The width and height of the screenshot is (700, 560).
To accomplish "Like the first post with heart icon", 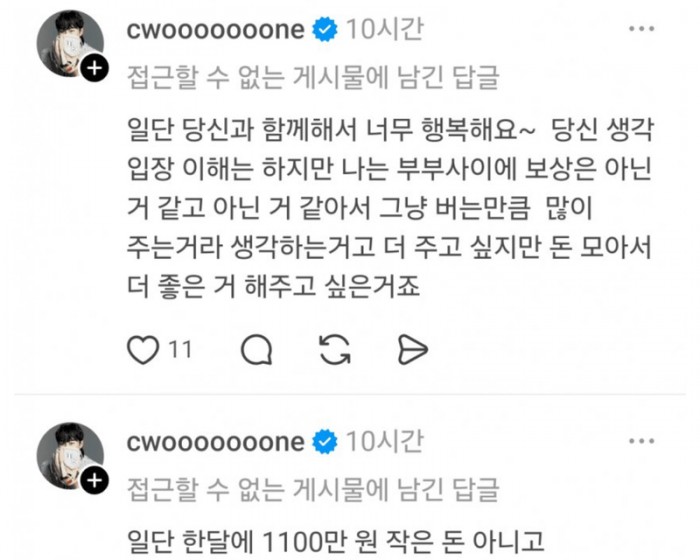I will coord(143,350).
